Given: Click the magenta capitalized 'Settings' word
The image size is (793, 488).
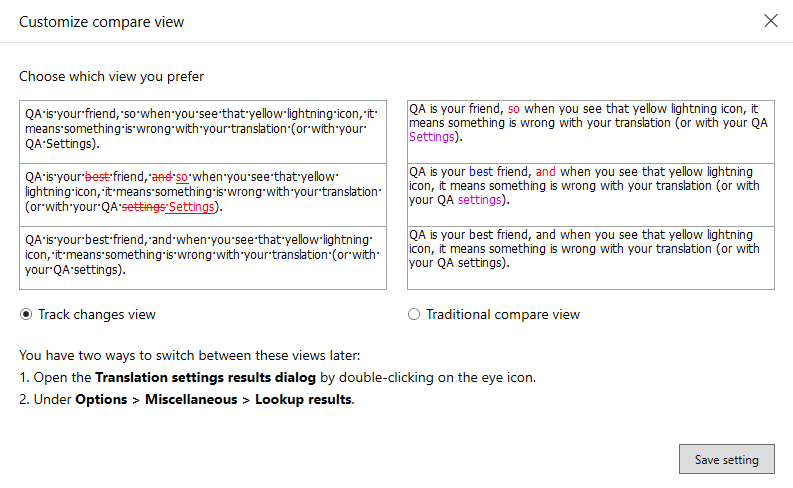Looking at the screenshot, I should click(x=432, y=137).
